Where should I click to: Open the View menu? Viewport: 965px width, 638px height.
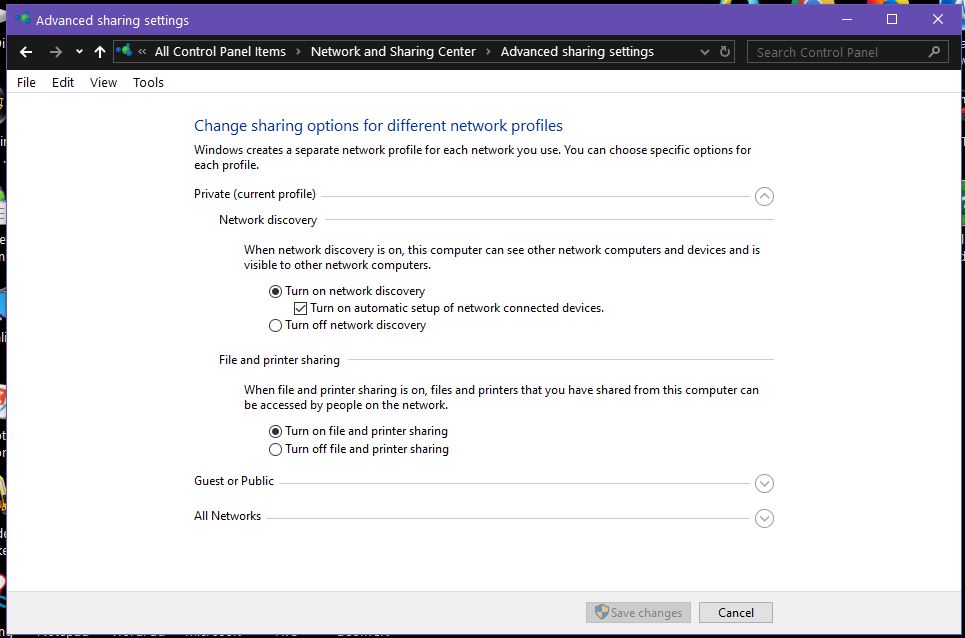coord(103,82)
